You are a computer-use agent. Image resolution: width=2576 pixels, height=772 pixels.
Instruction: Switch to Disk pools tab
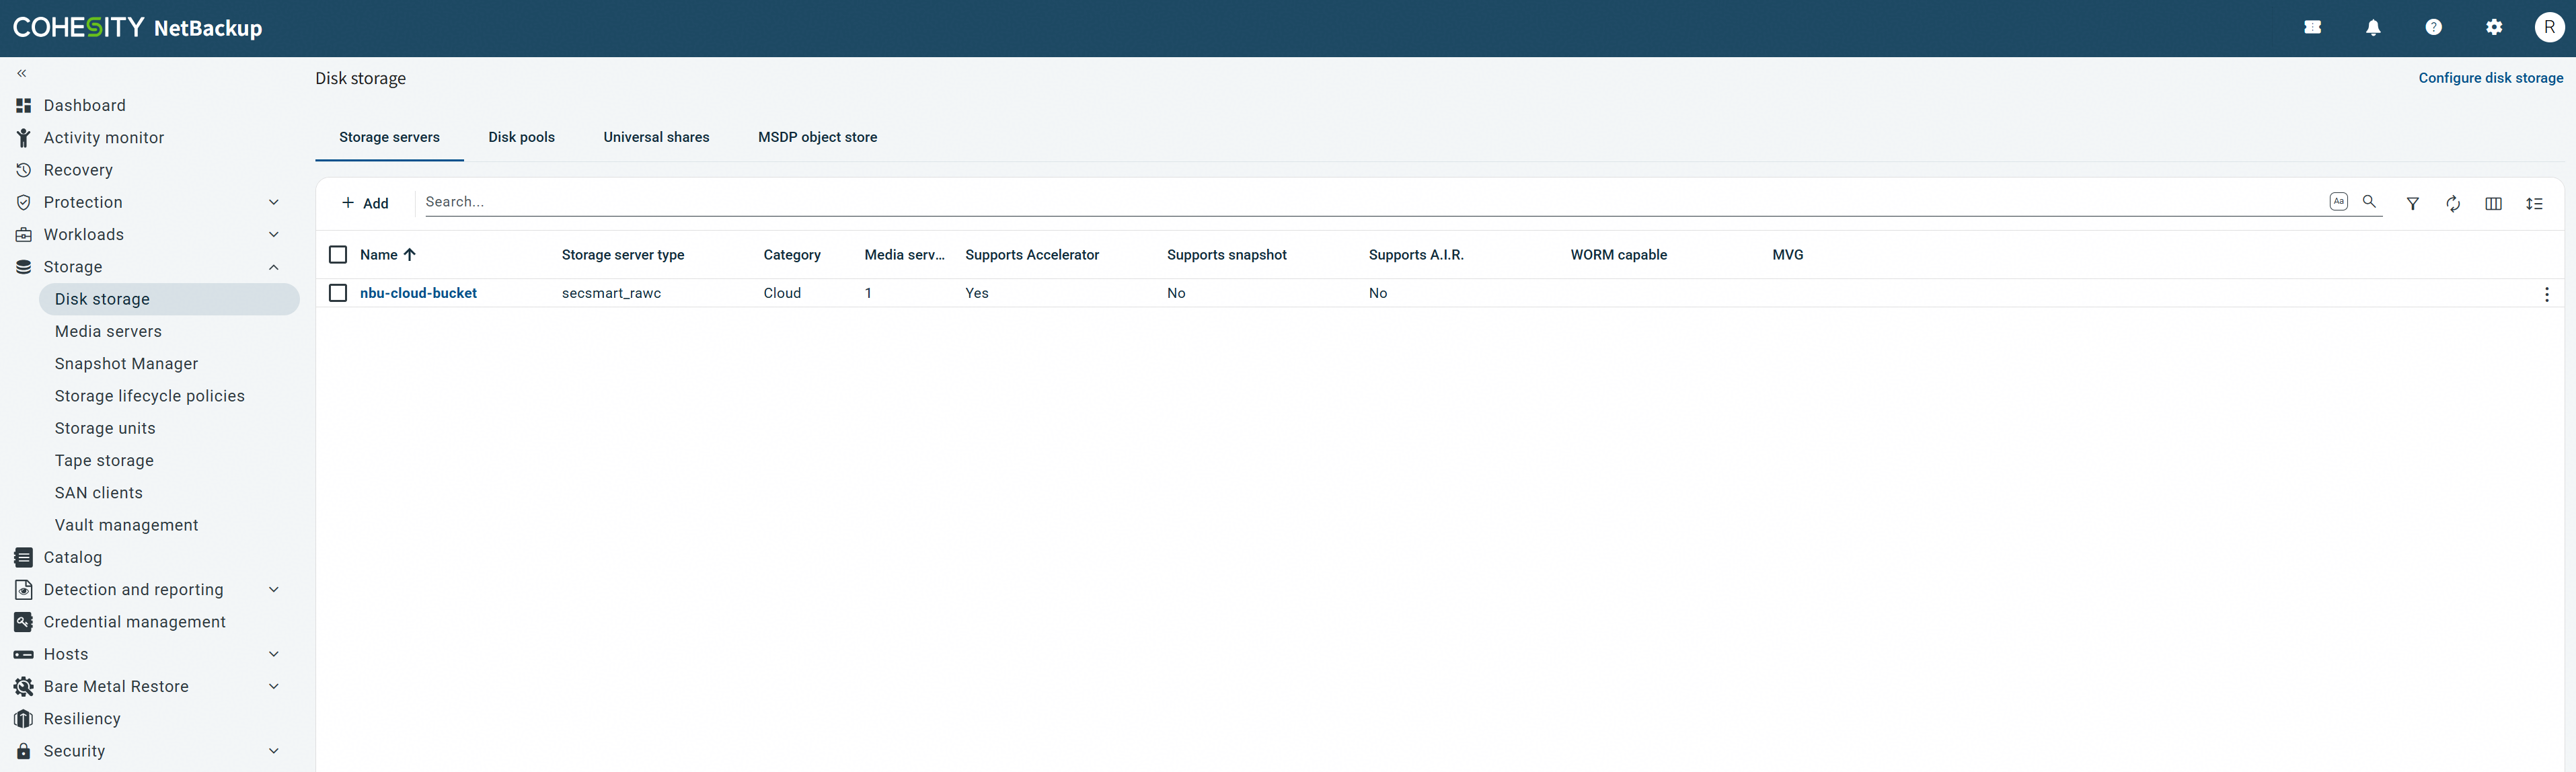pyautogui.click(x=521, y=137)
